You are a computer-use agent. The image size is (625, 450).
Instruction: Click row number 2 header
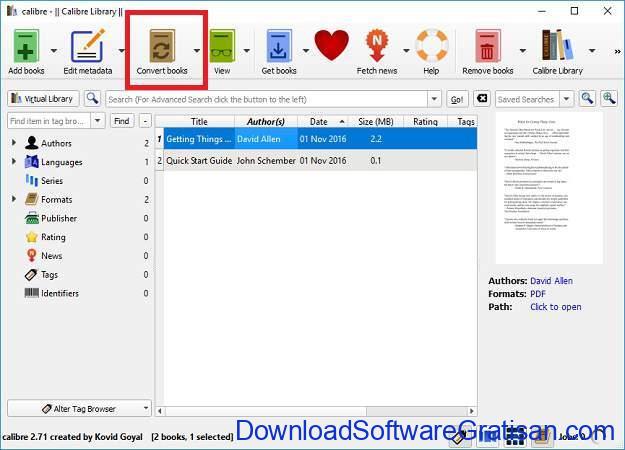point(159,161)
